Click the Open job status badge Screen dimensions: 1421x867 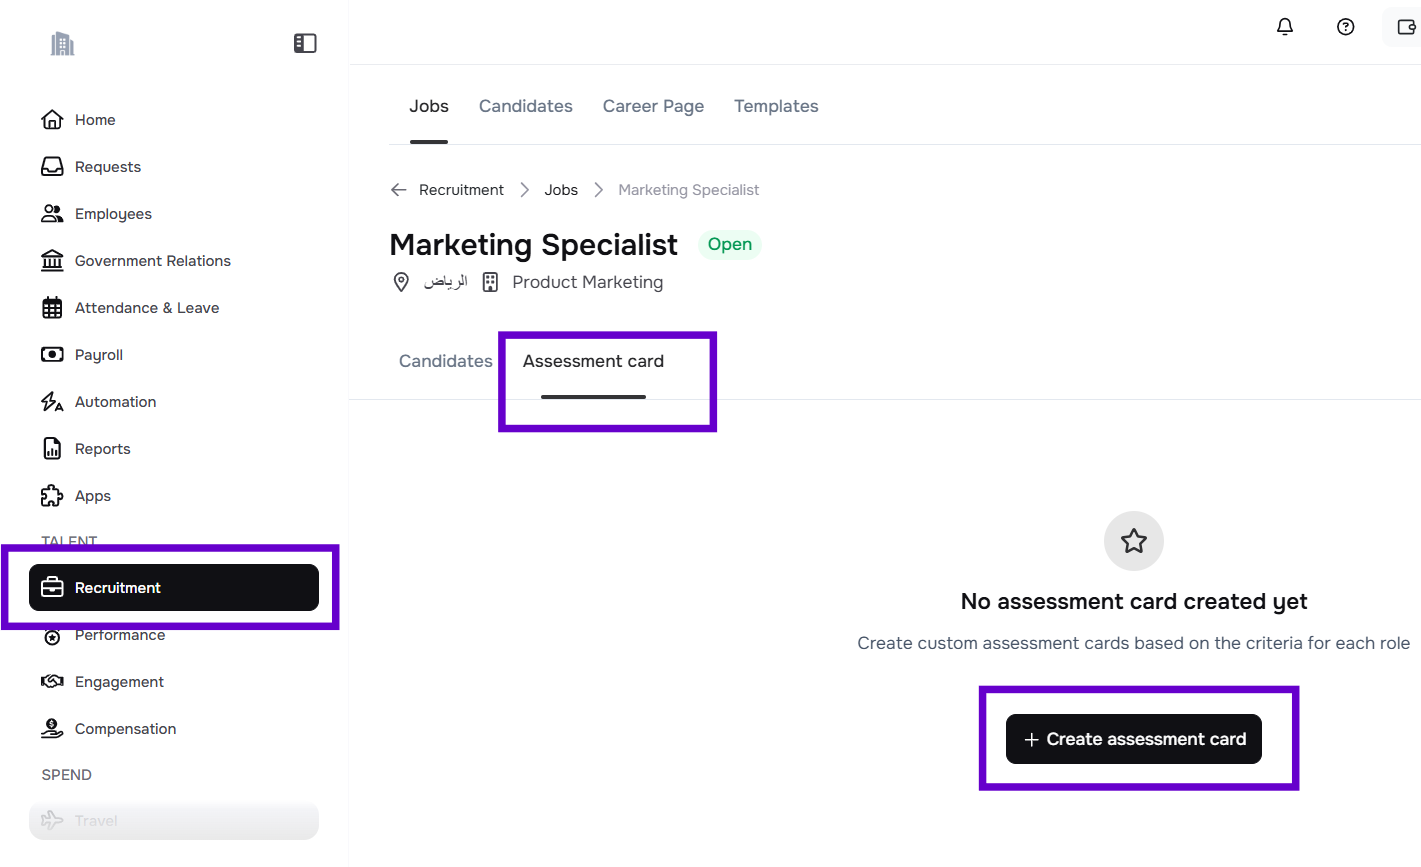pos(729,245)
